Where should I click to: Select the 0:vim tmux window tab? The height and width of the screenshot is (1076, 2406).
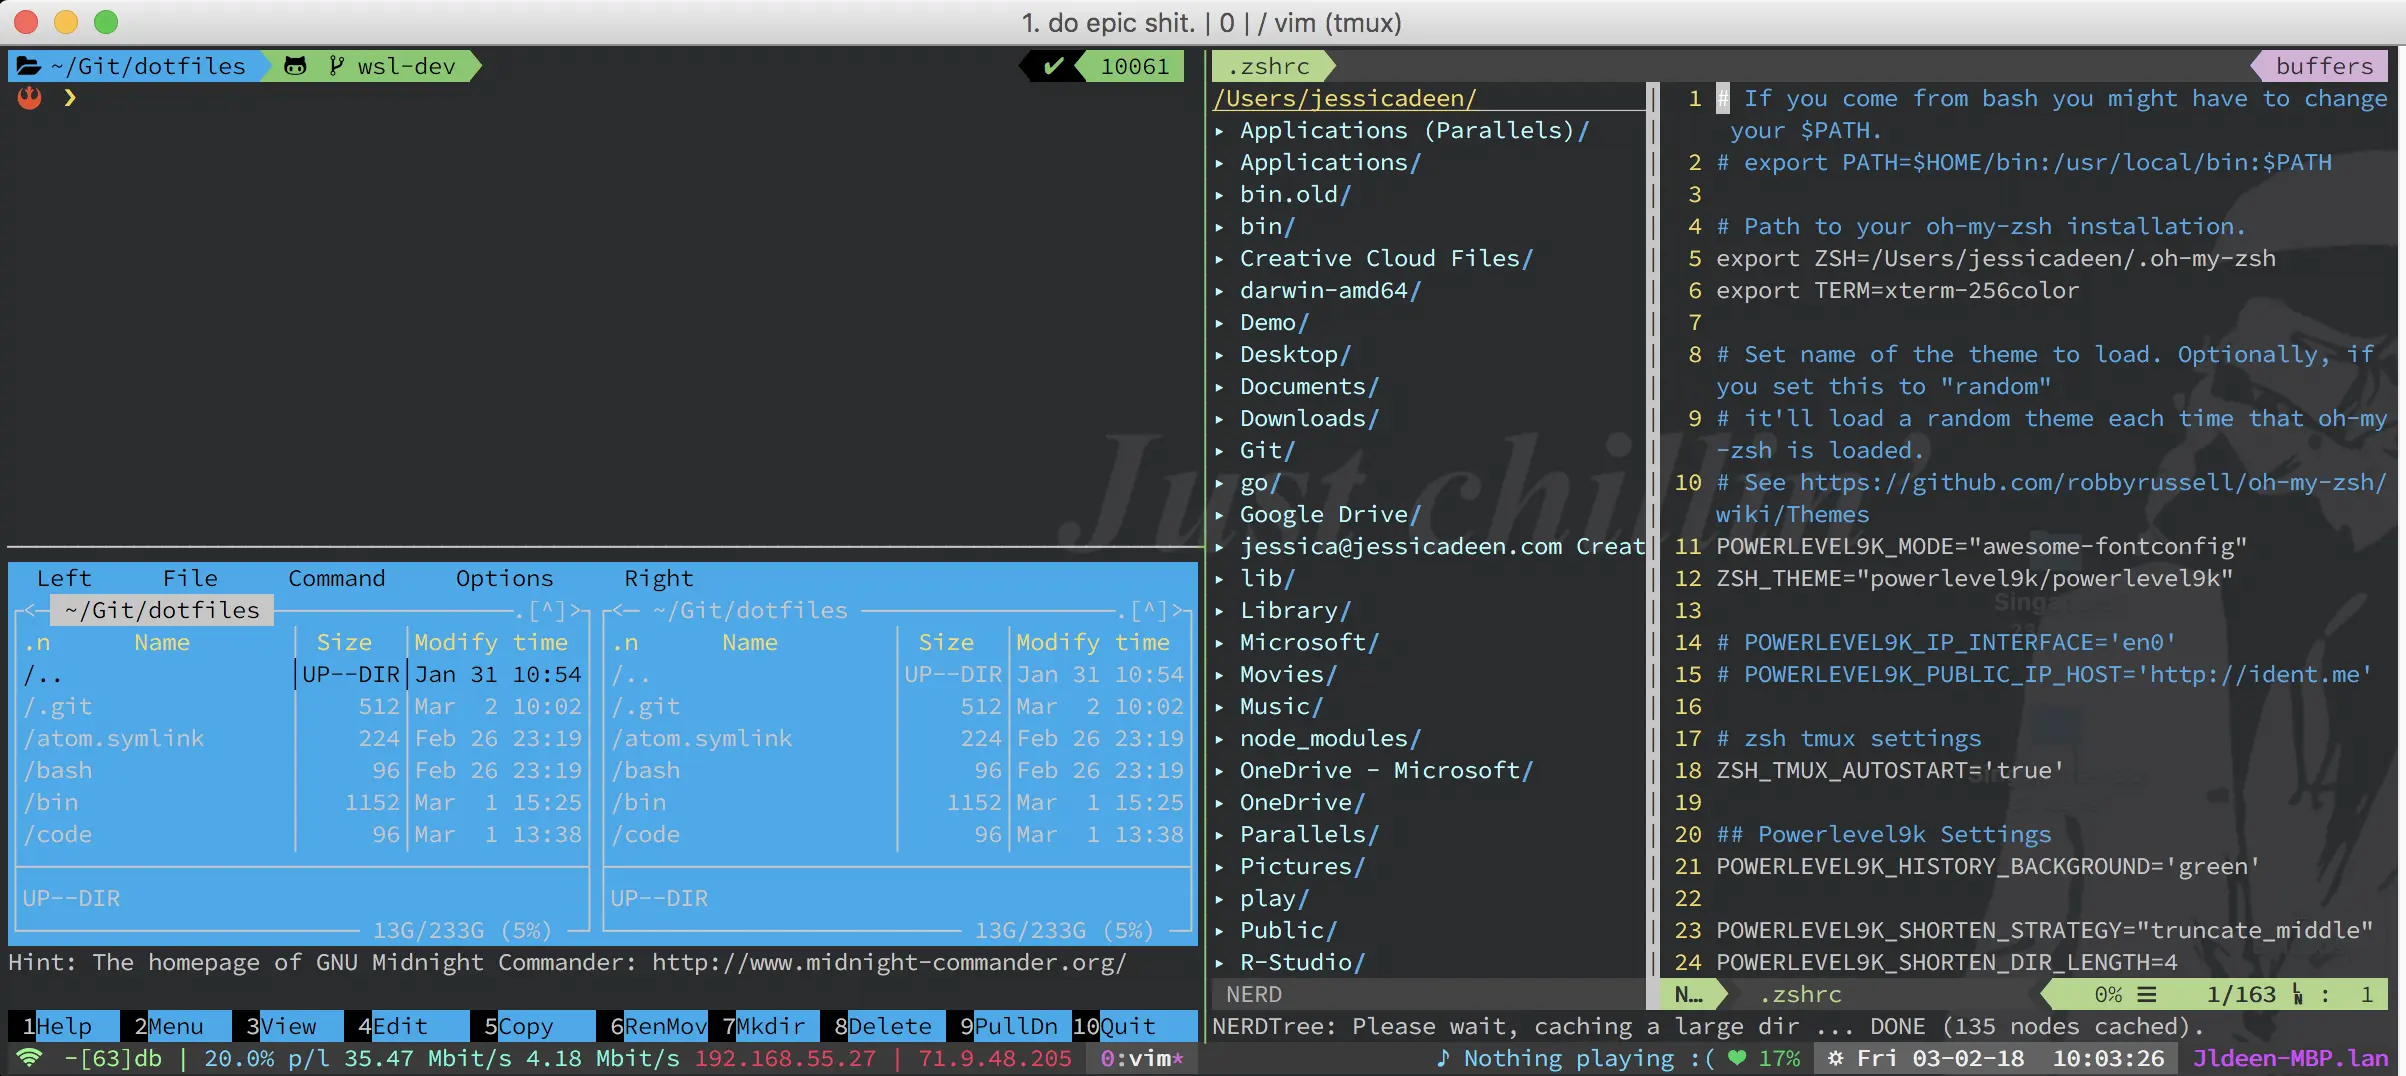[x=1141, y=1058]
